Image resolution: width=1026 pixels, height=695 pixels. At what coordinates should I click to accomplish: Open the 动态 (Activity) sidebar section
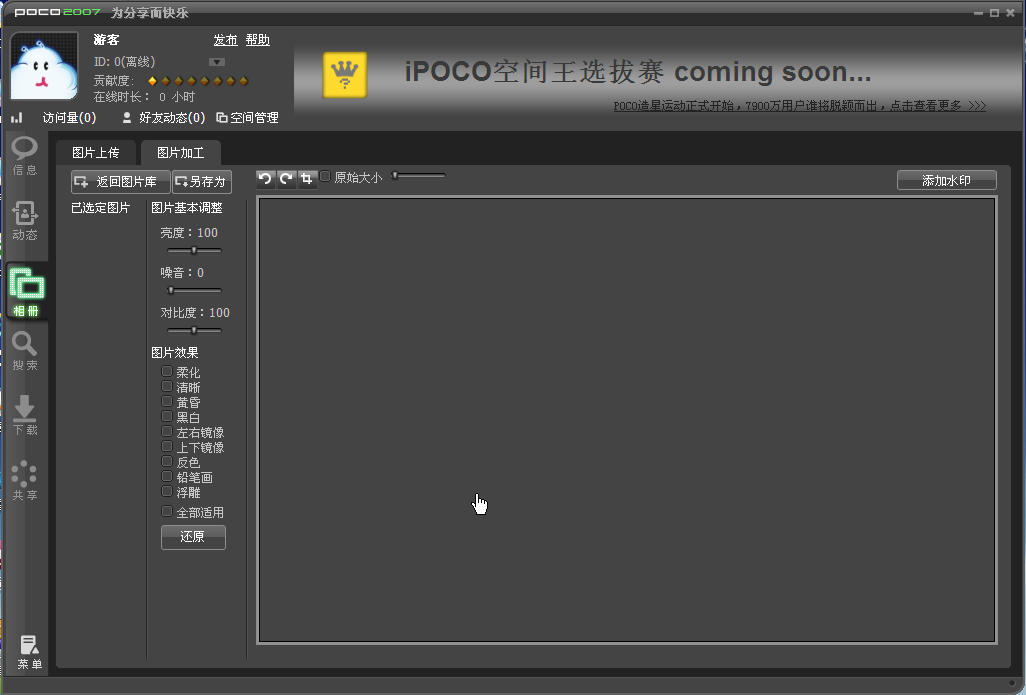(25, 220)
